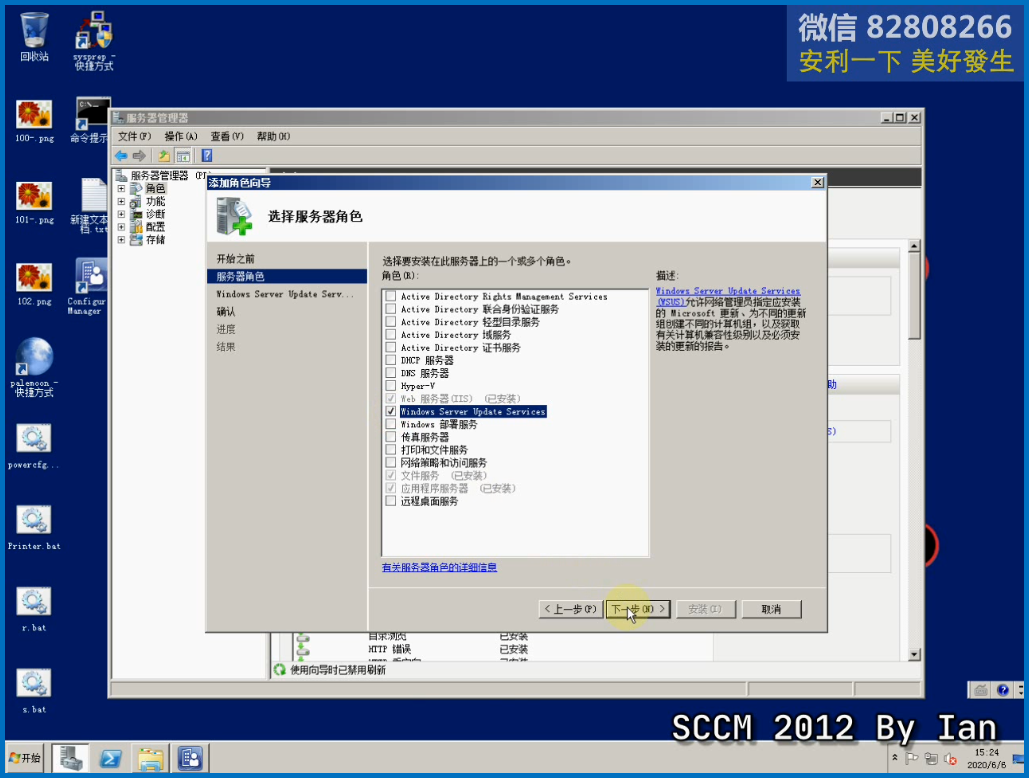Check the 传真服务器 role
Image resolution: width=1029 pixels, height=778 pixels.
[390, 437]
